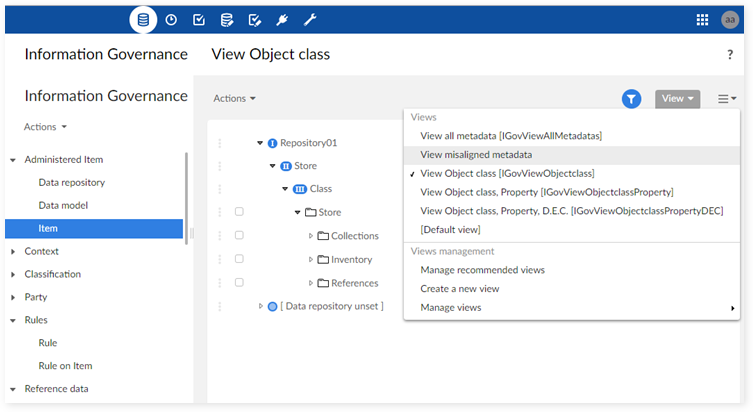Click the user avatar icon
The image size is (753, 412).
[729, 19]
